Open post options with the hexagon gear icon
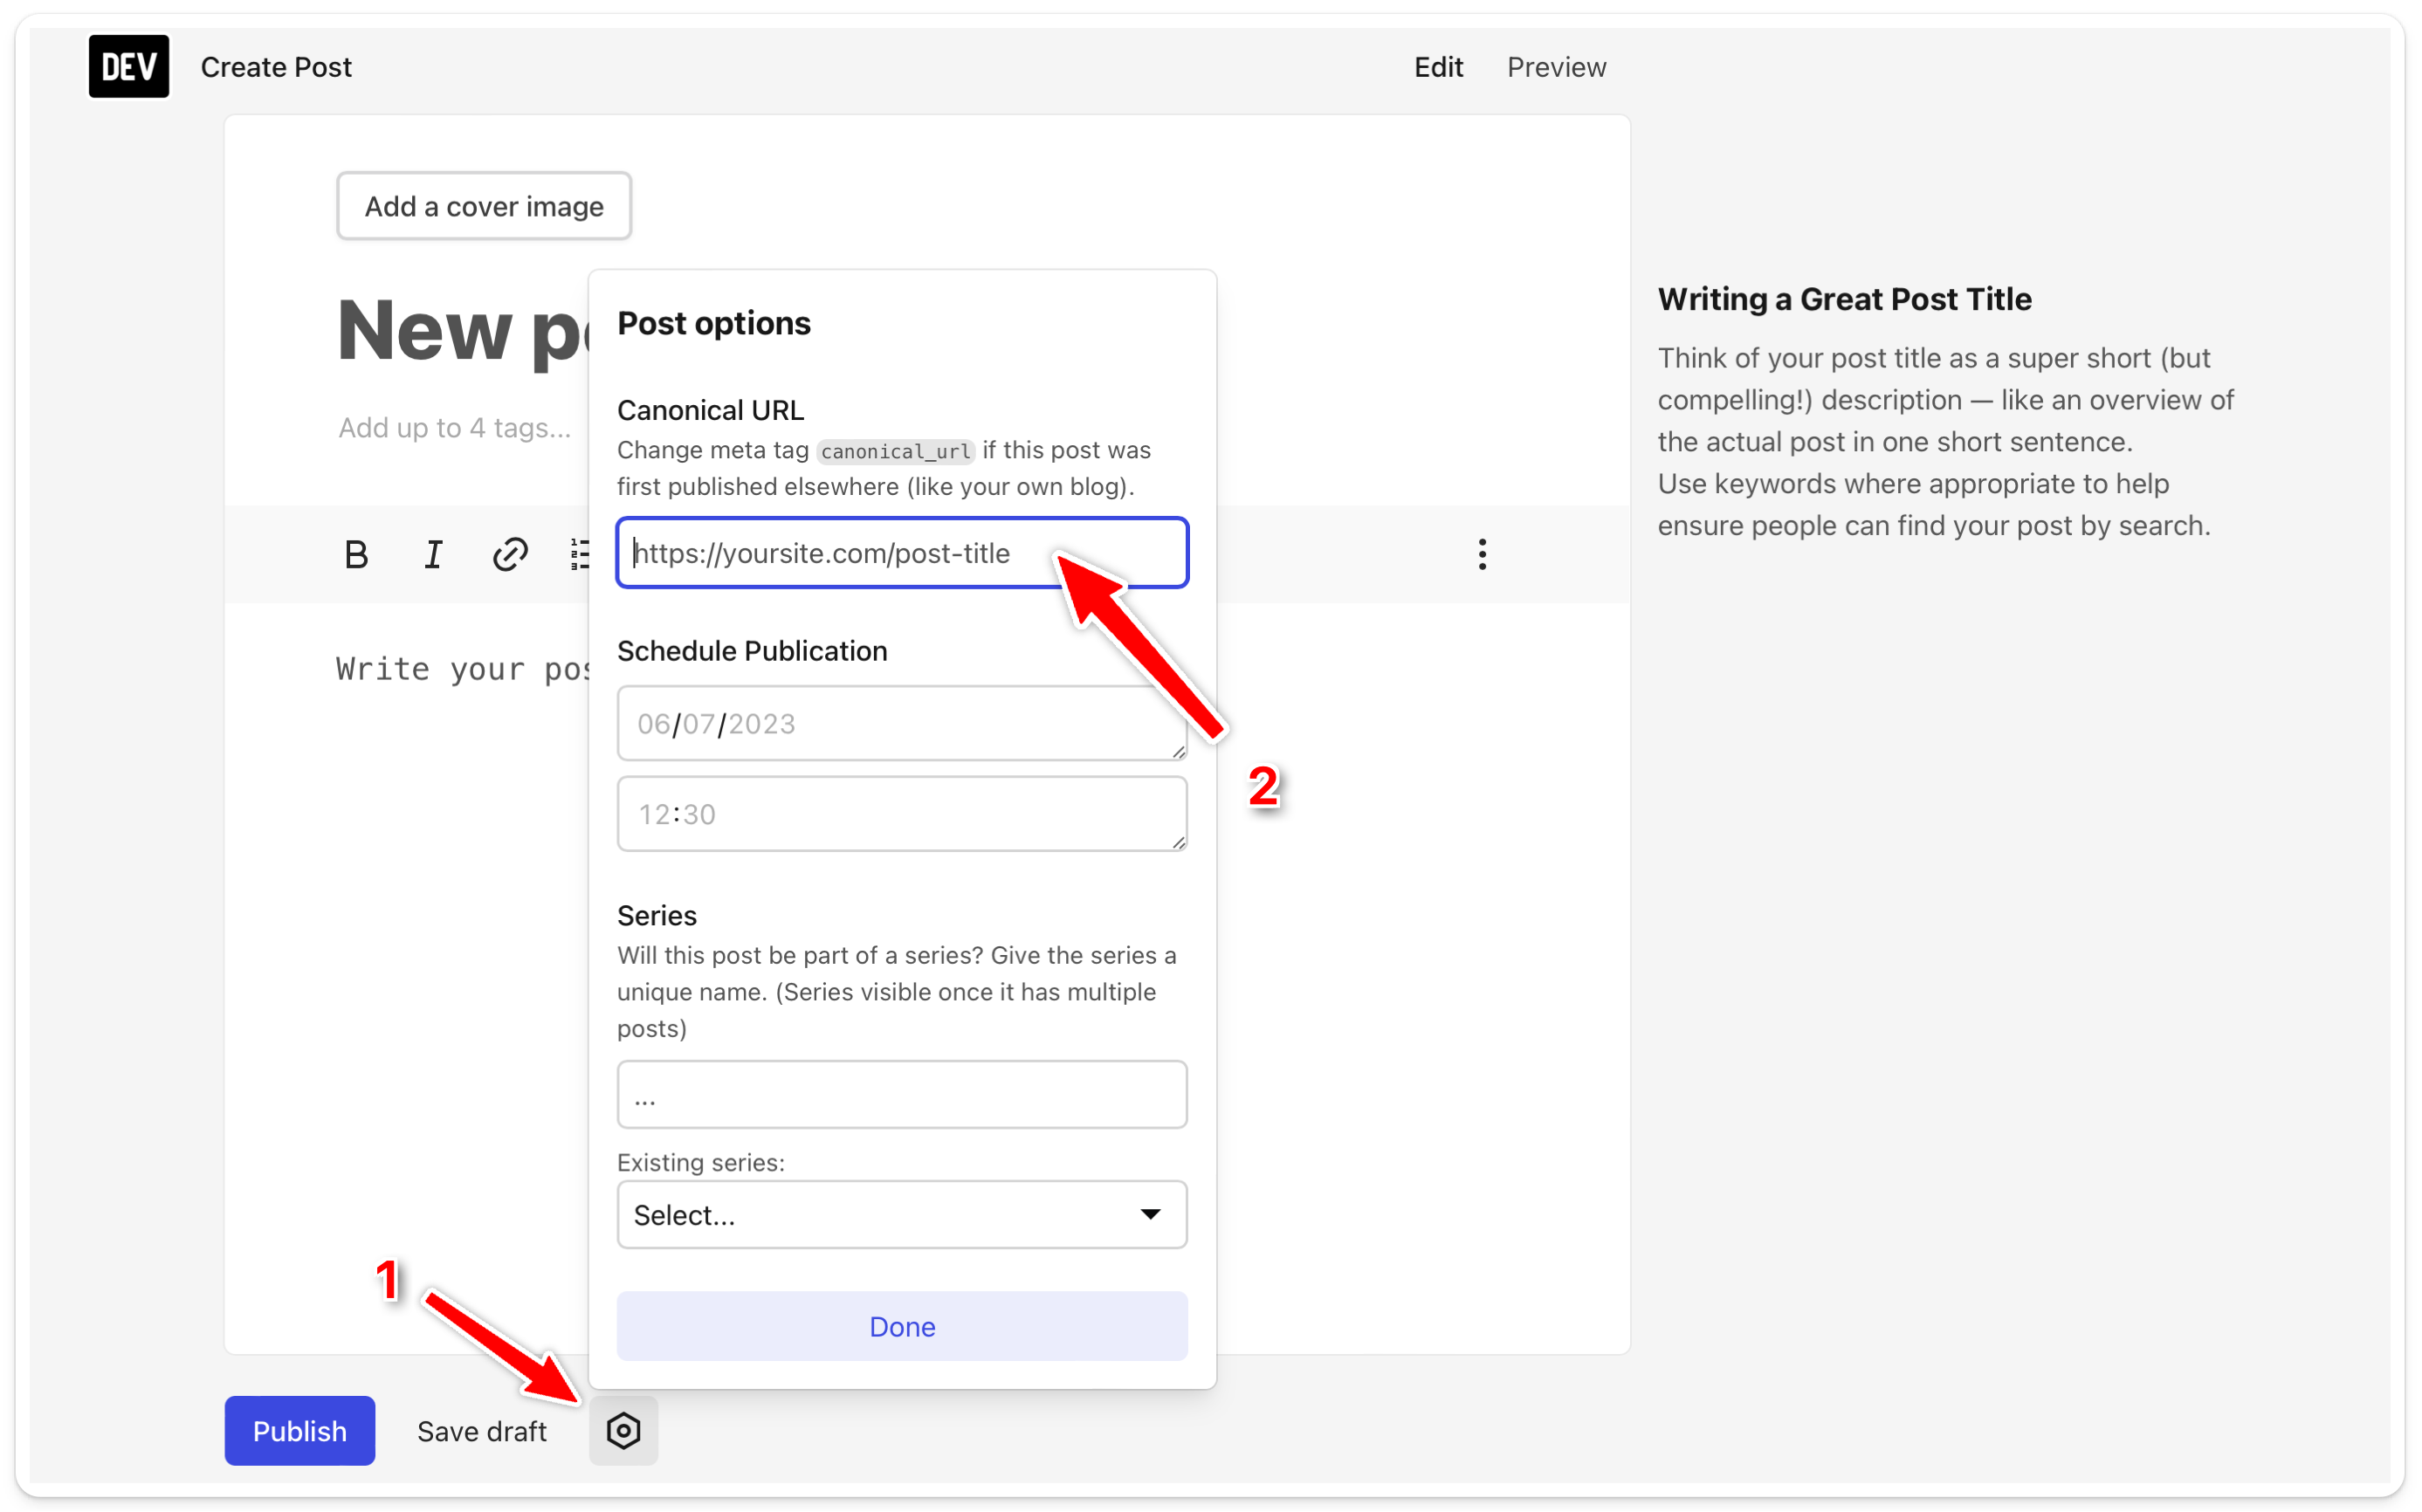 coord(623,1430)
